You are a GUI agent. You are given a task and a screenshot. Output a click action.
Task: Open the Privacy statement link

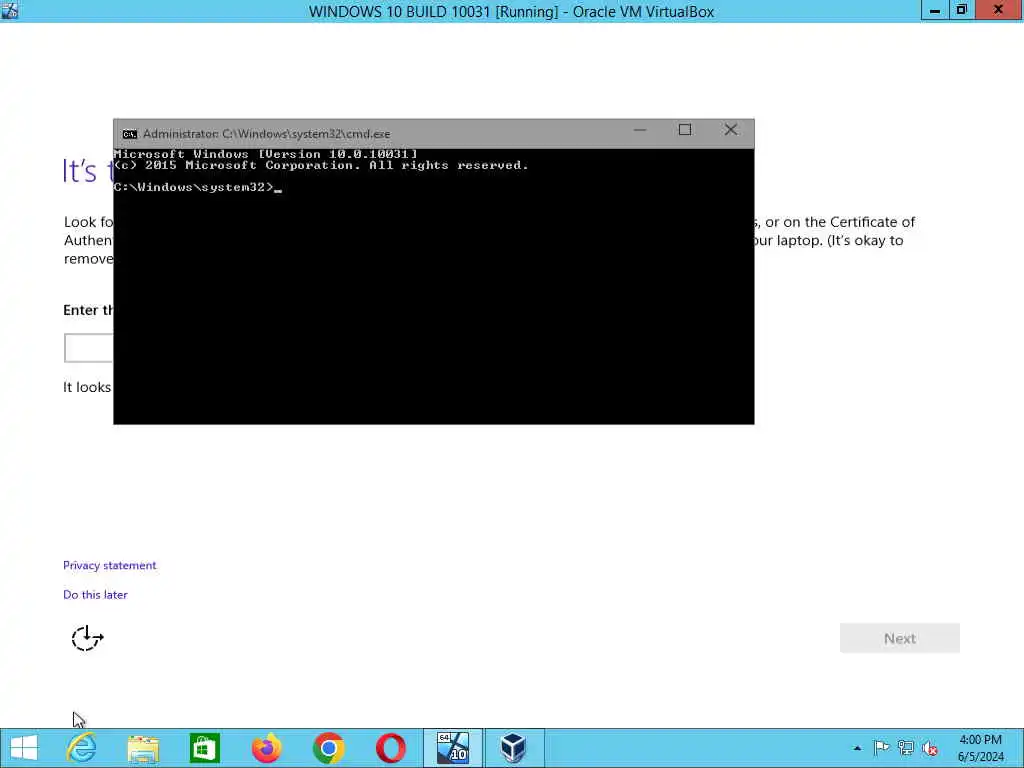[x=110, y=566]
